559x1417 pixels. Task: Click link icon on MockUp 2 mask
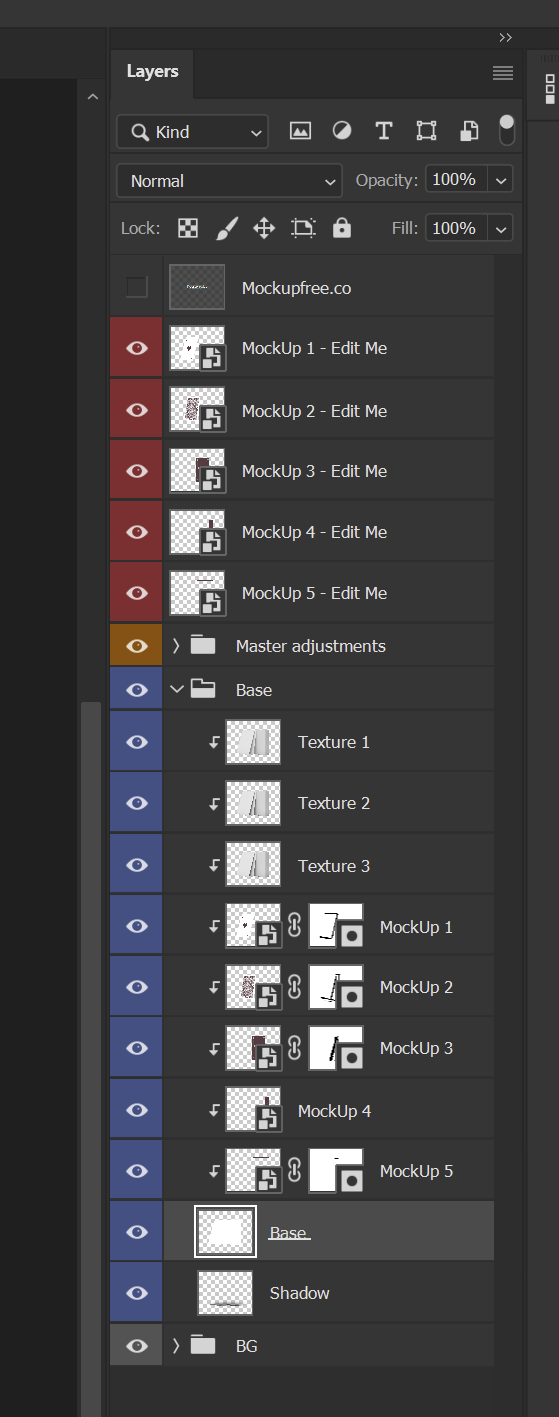coord(295,987)
